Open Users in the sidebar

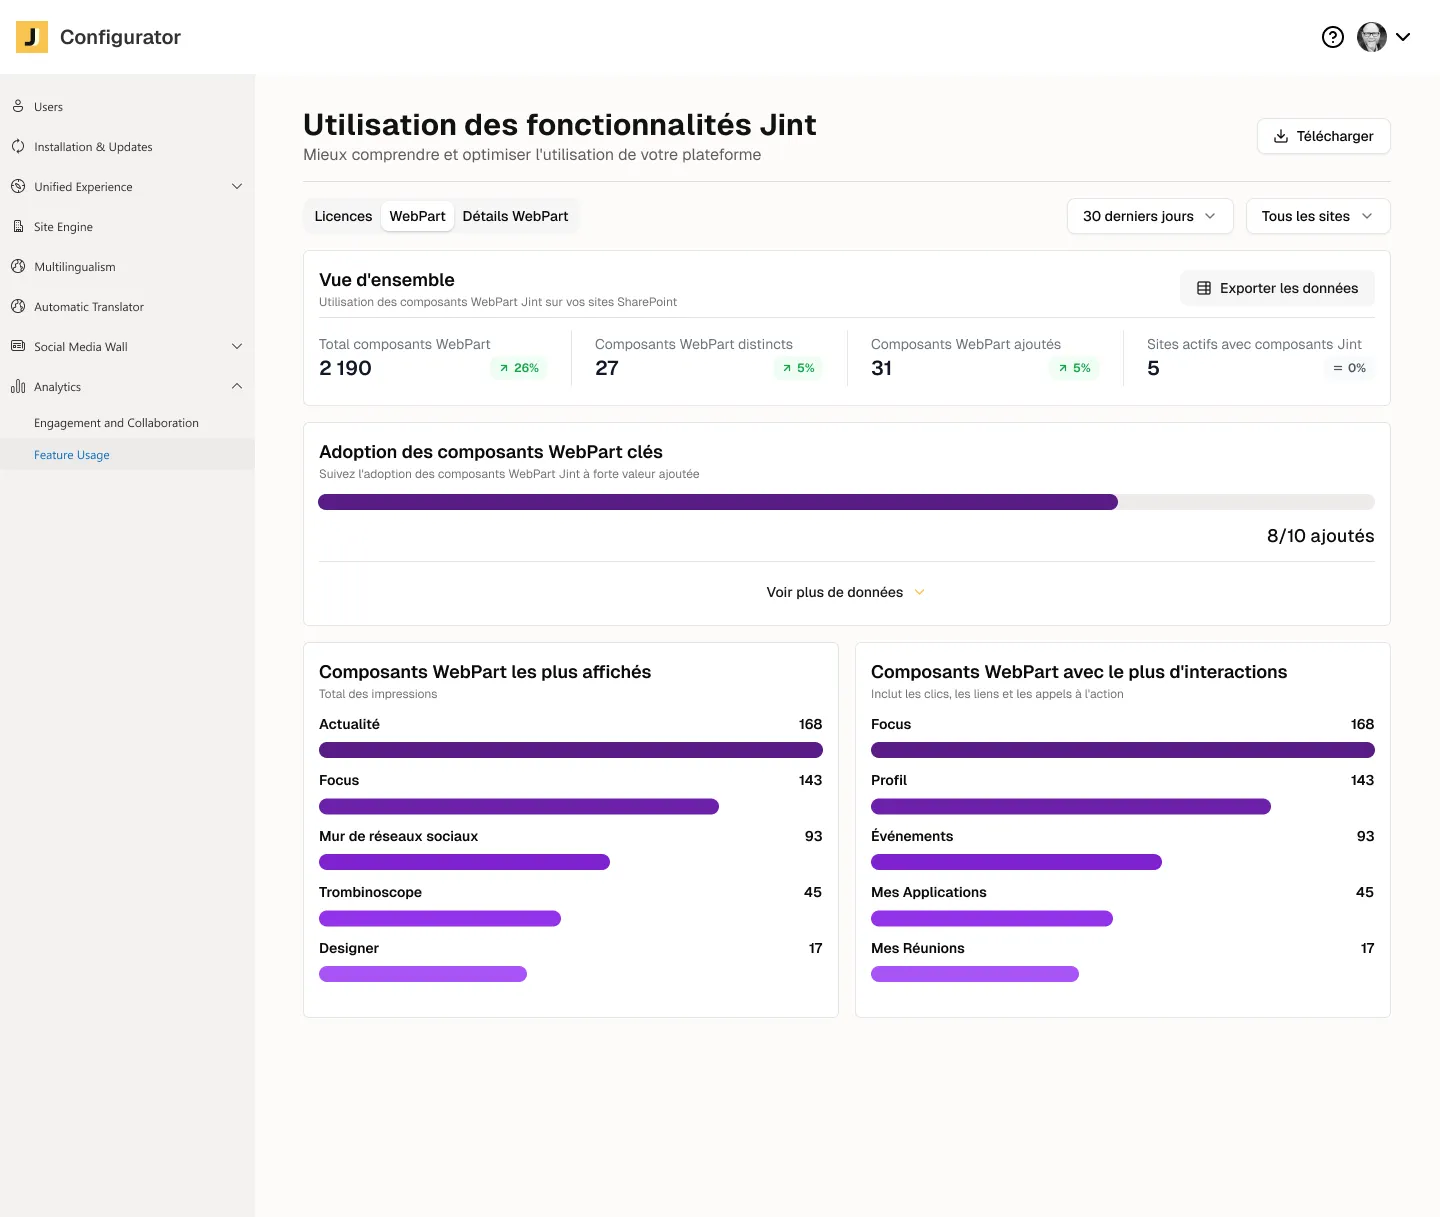click(127, 106)
